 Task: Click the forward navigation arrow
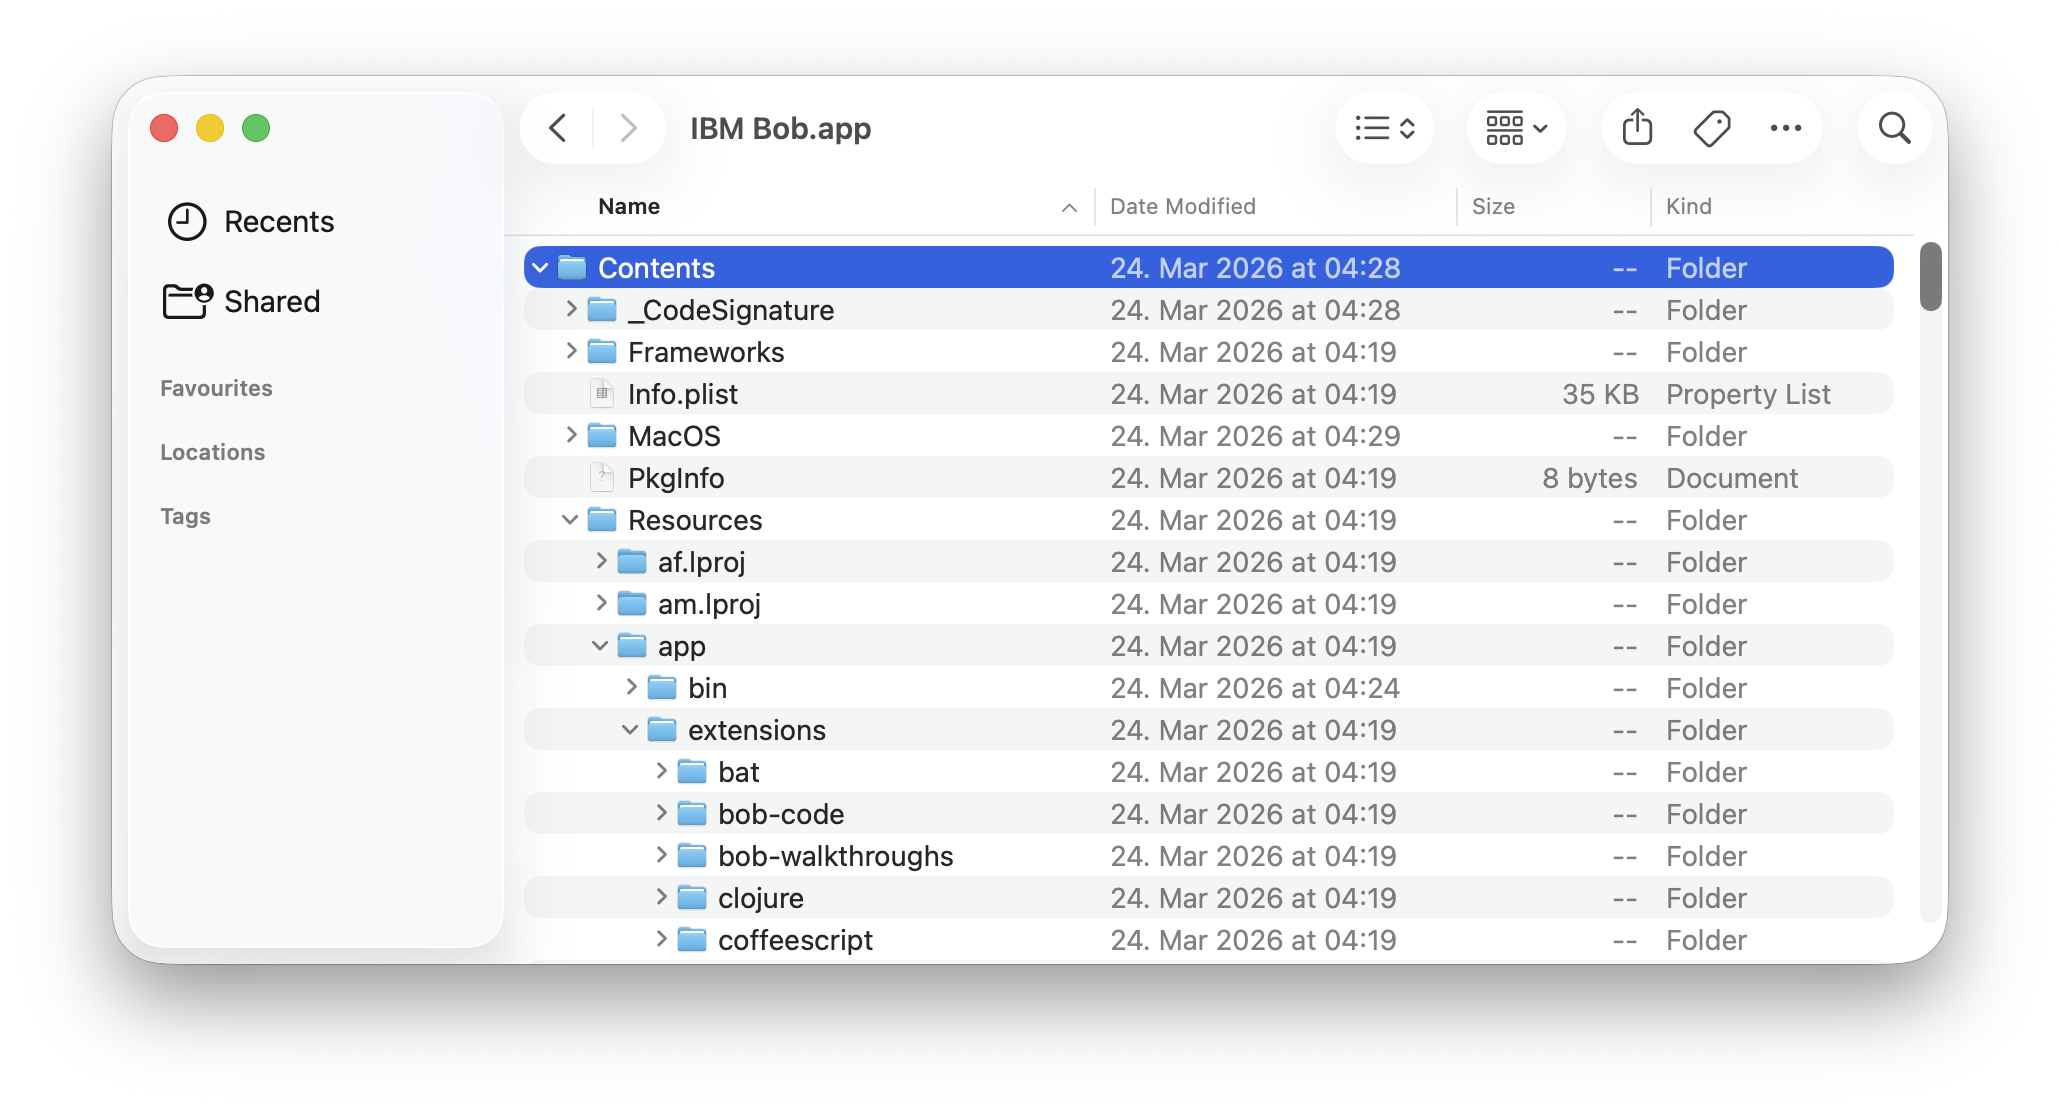[628, 128]
